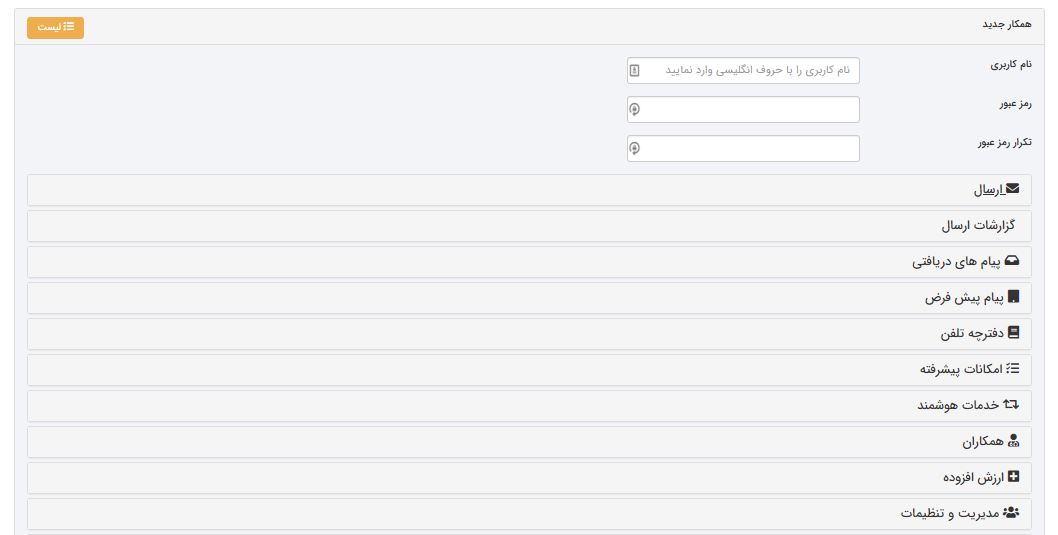Expand the ارسال permissions panel
The height and width of the screenshot is (535, 1058).
(x=529, y=190)
